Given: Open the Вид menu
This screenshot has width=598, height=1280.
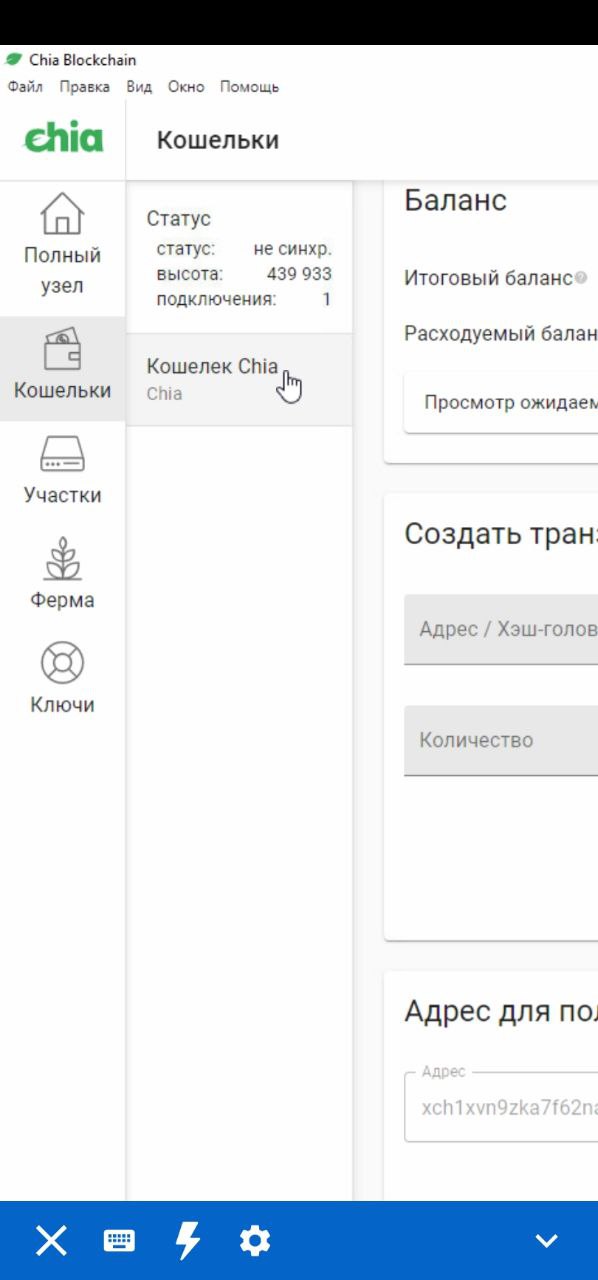Looking at the screenshot, I should point(139,87).
